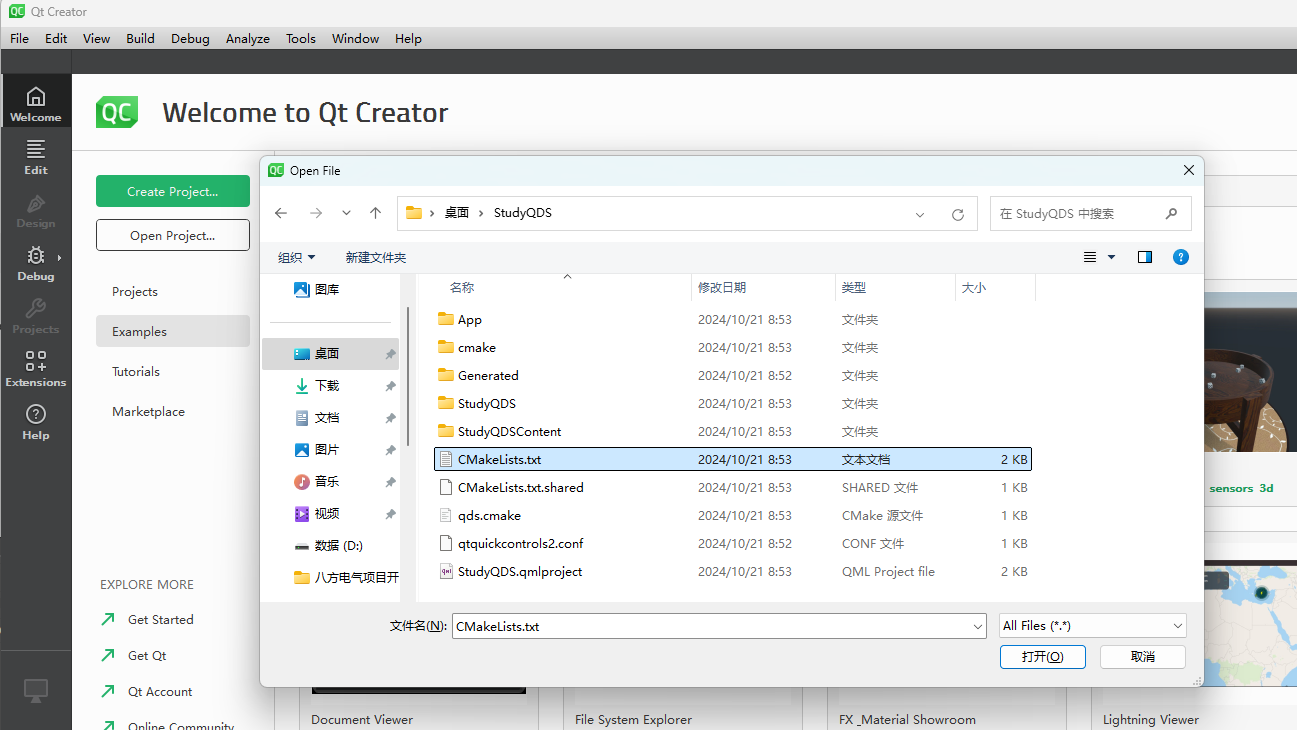The image size is (1297, 730).
Task: Click the 文件名 filename input field
Action: pos(711,626)
